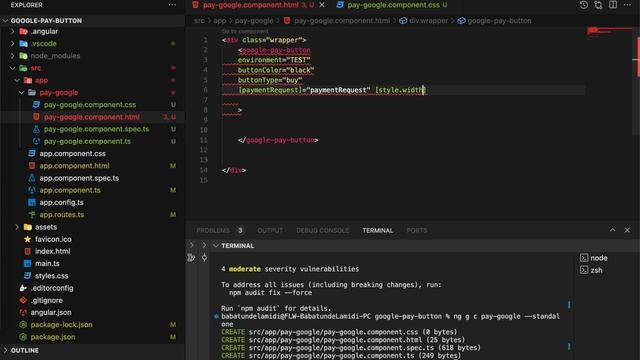Click 'pay-google' breadcrumb segment
Viewport: 640px width, 360px height.
tap(254, 20)
